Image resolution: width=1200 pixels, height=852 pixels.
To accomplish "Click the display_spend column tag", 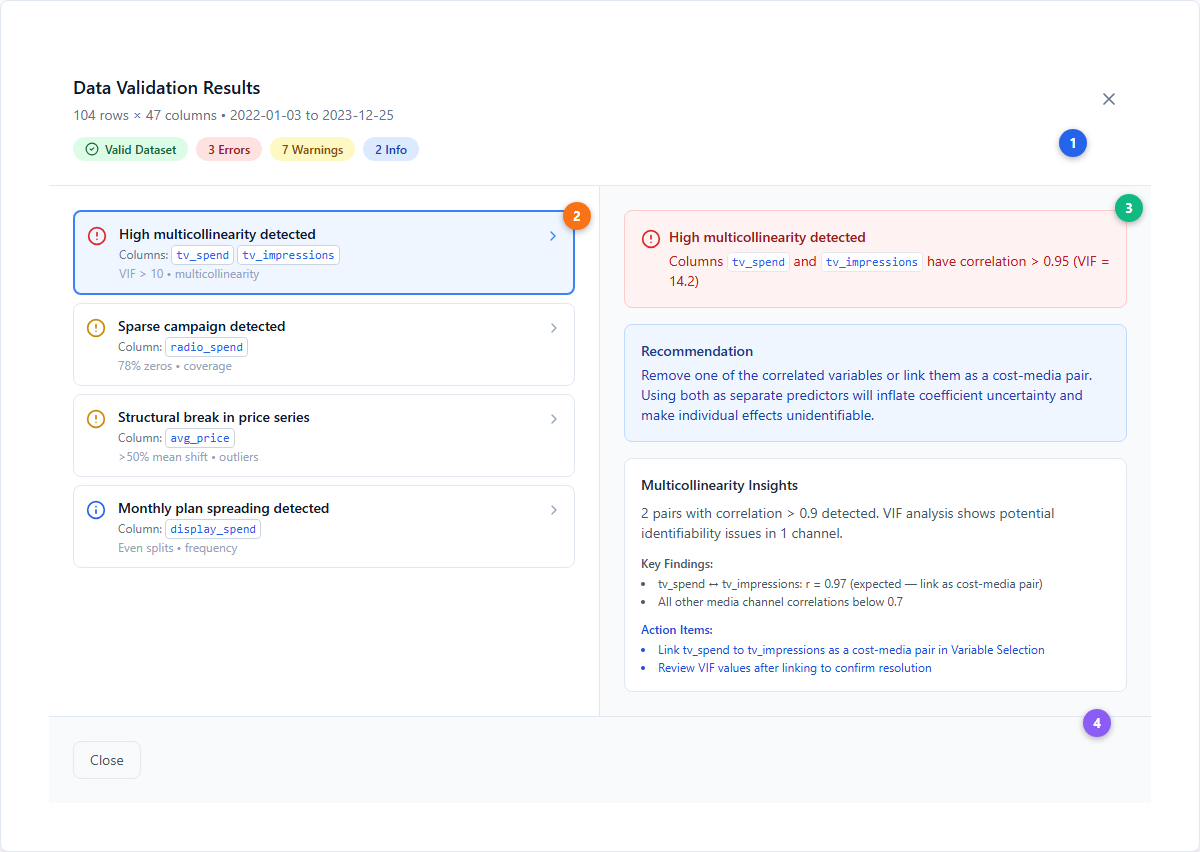I will click(x=213, y=529).
